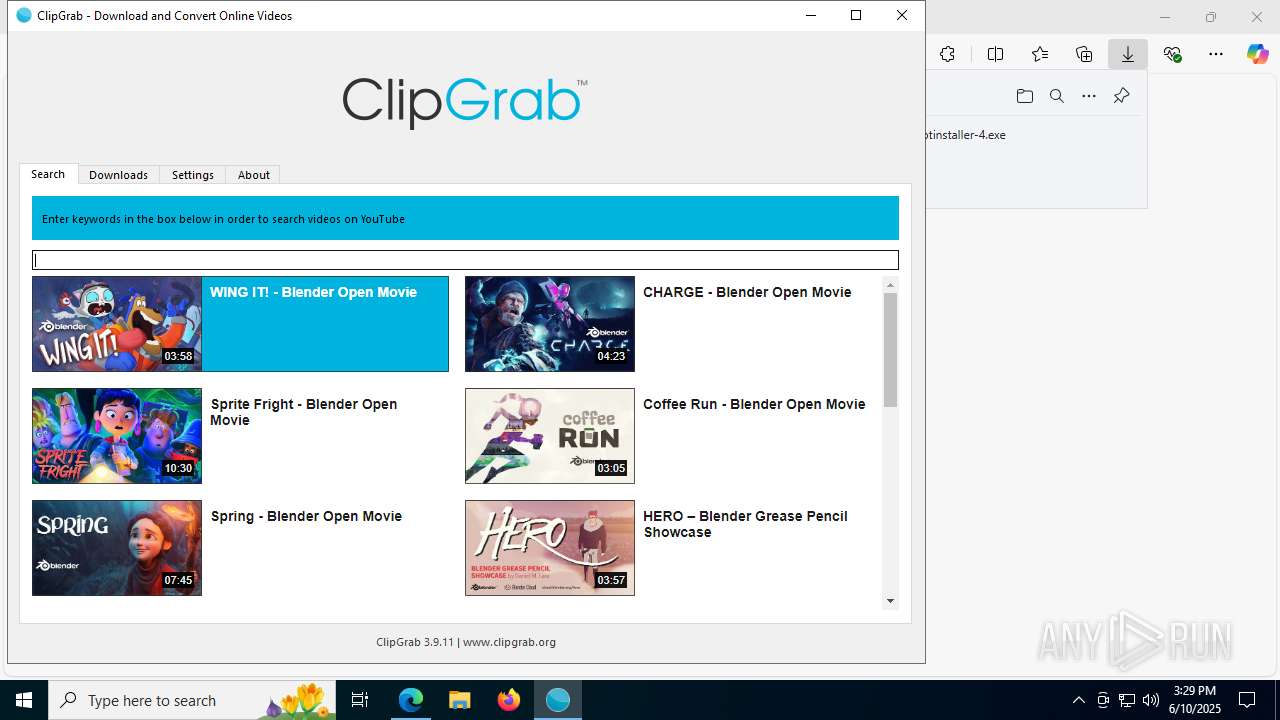Maximize the ClipGrab window
Image resolution: width=1280 pixels, height=720 pixels.
pyautogui.click(x=856, y=15)
